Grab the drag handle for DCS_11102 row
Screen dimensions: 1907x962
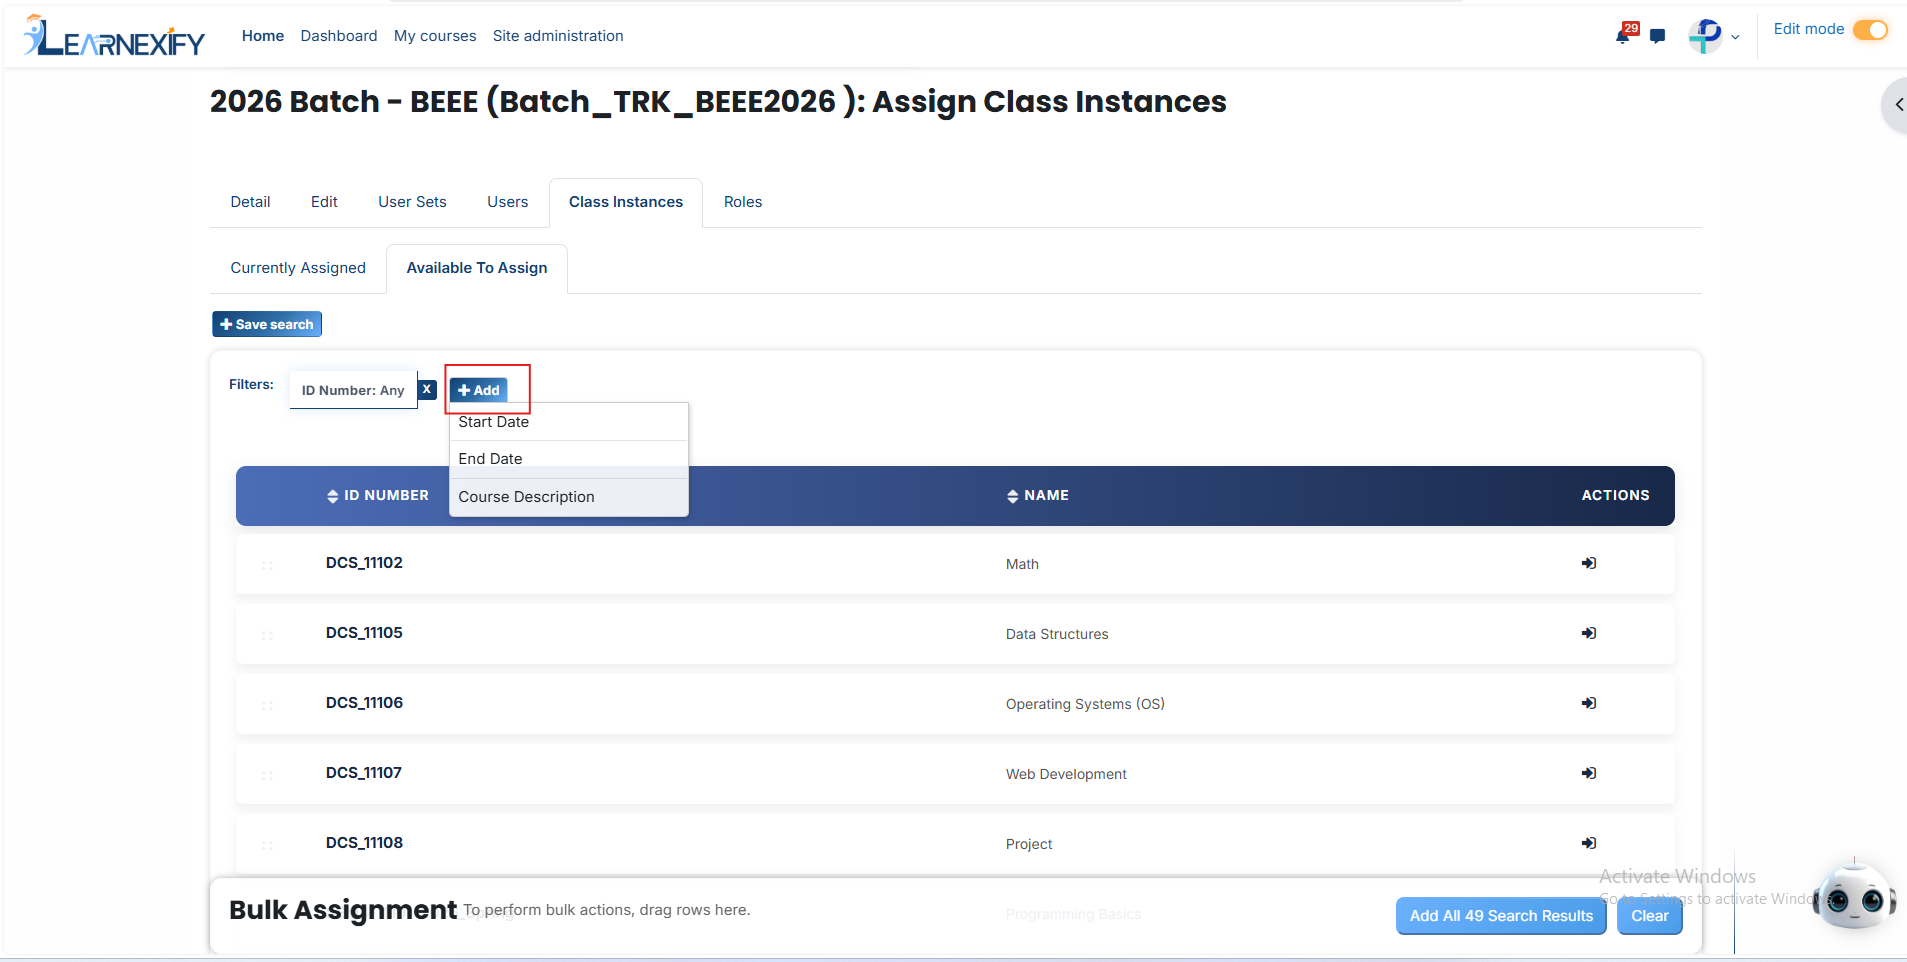coord(267,565)
